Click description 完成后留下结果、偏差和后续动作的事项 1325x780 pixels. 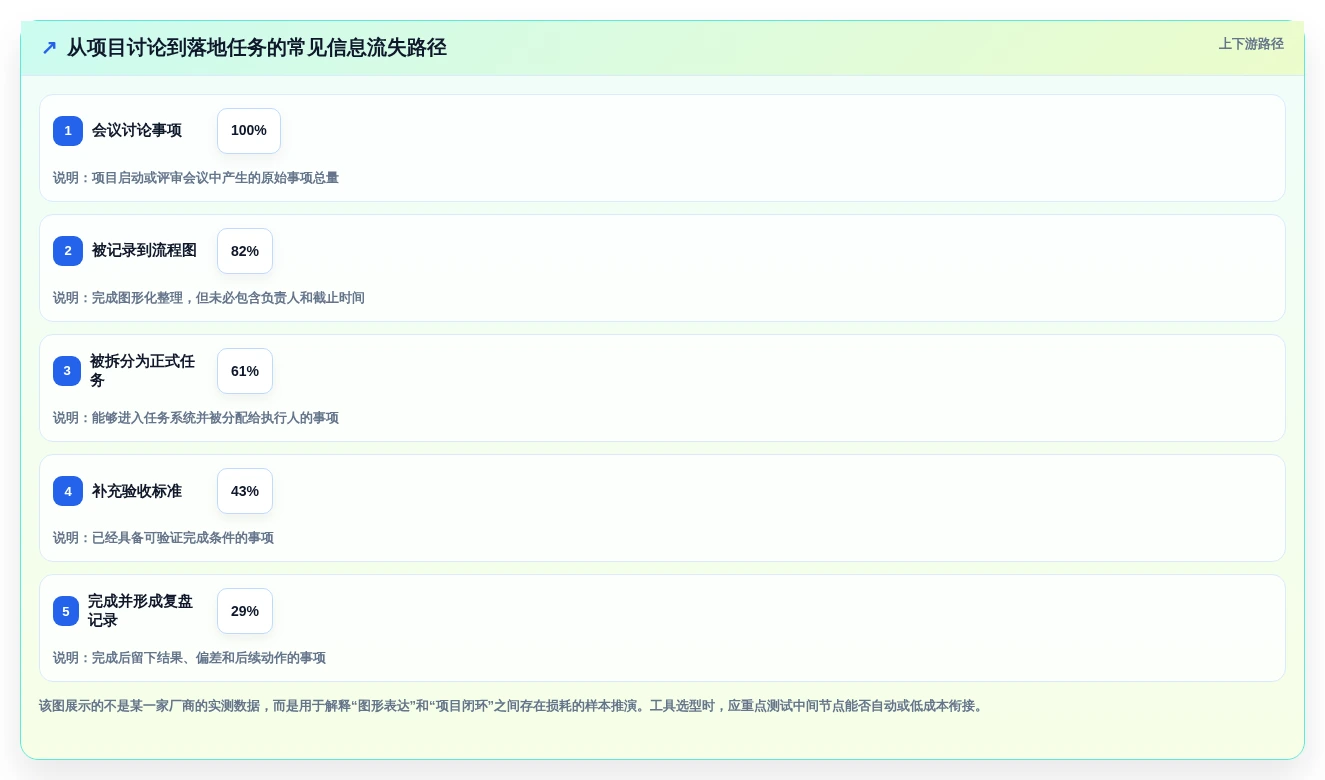coord(189,658)
